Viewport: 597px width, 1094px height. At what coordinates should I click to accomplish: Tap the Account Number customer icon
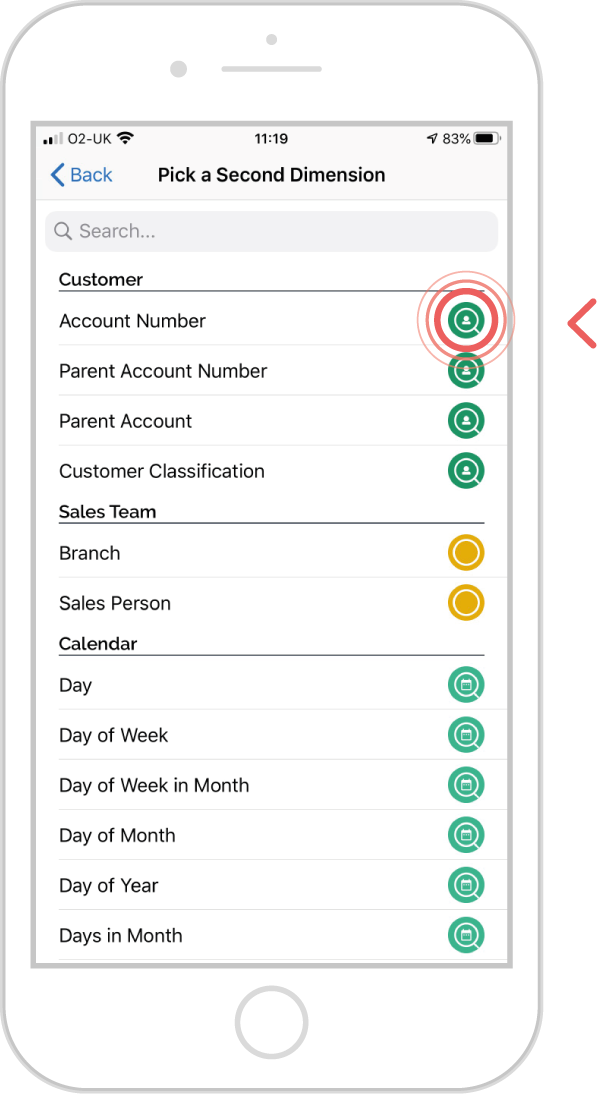point(466,321)
